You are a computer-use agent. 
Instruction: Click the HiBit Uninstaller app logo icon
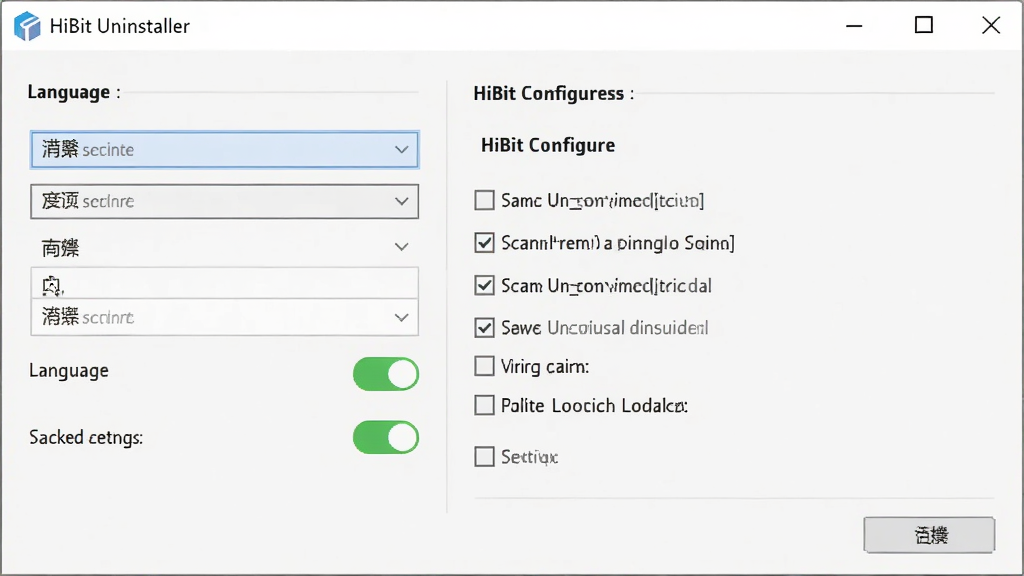click(x=27, y=26)
